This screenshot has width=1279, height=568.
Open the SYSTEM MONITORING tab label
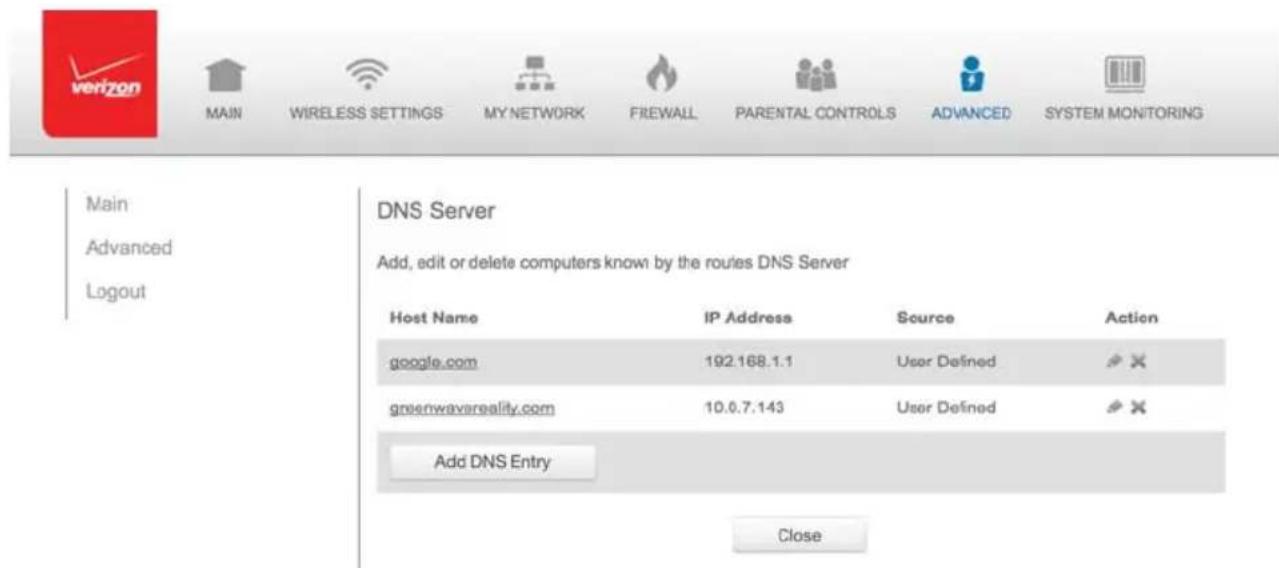(x=1123, y=114)
